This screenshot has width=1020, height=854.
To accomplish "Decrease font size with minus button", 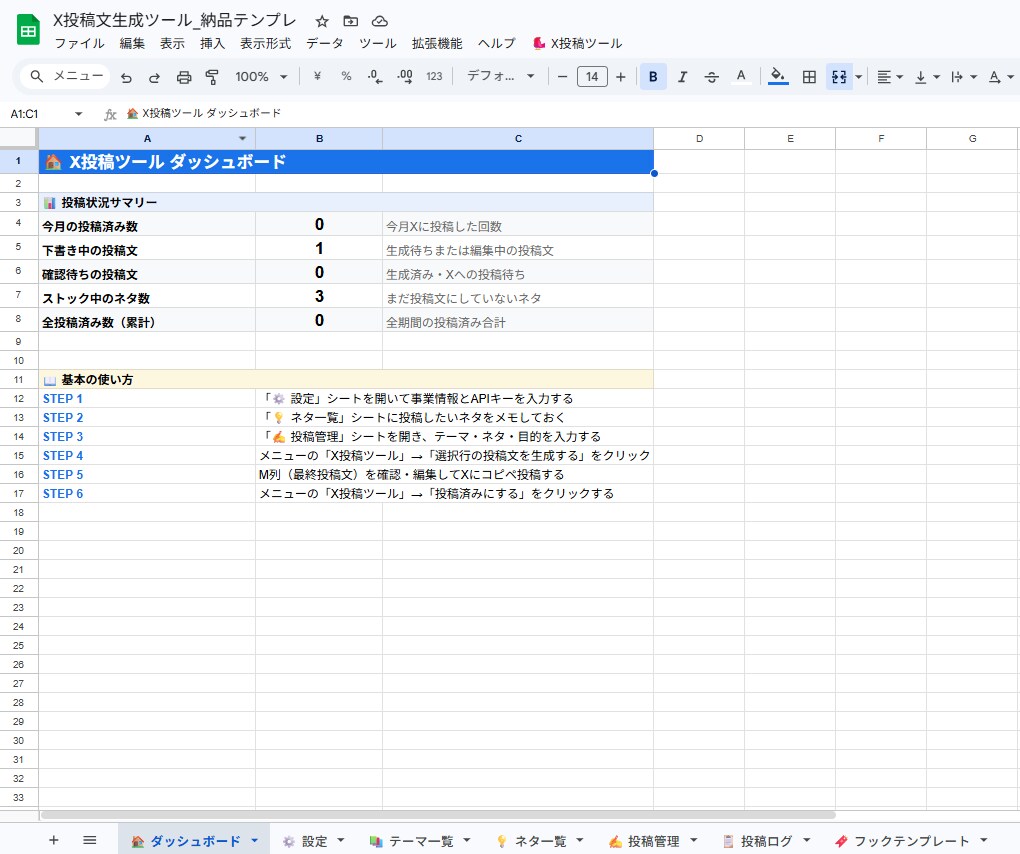I will click(x=563, y=77).
